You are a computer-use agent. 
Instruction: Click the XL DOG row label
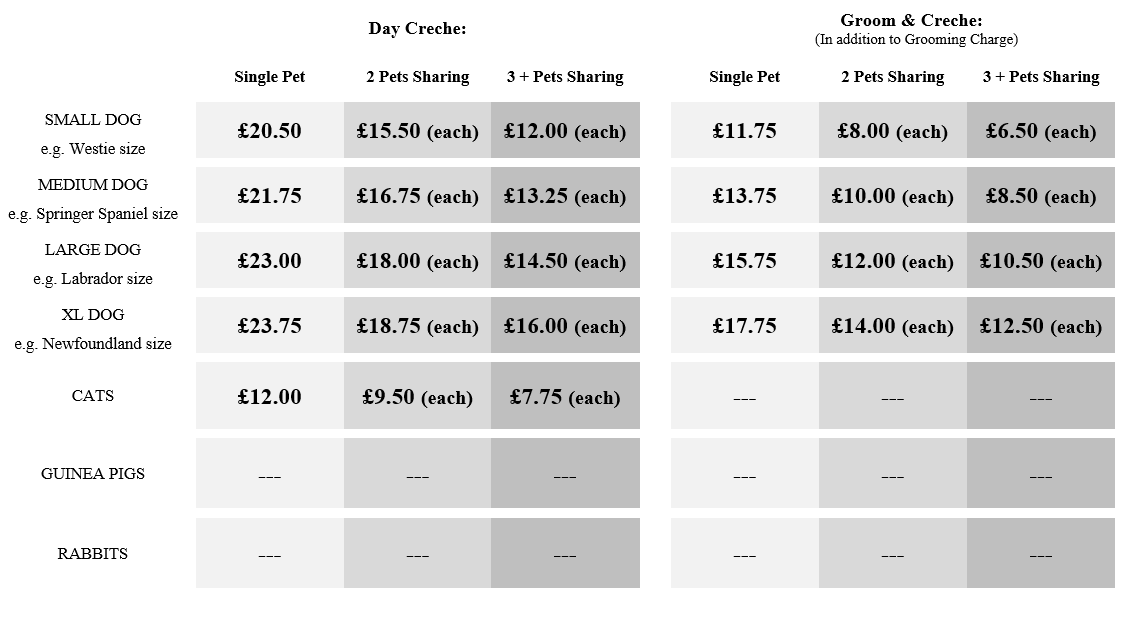(93, 314)
